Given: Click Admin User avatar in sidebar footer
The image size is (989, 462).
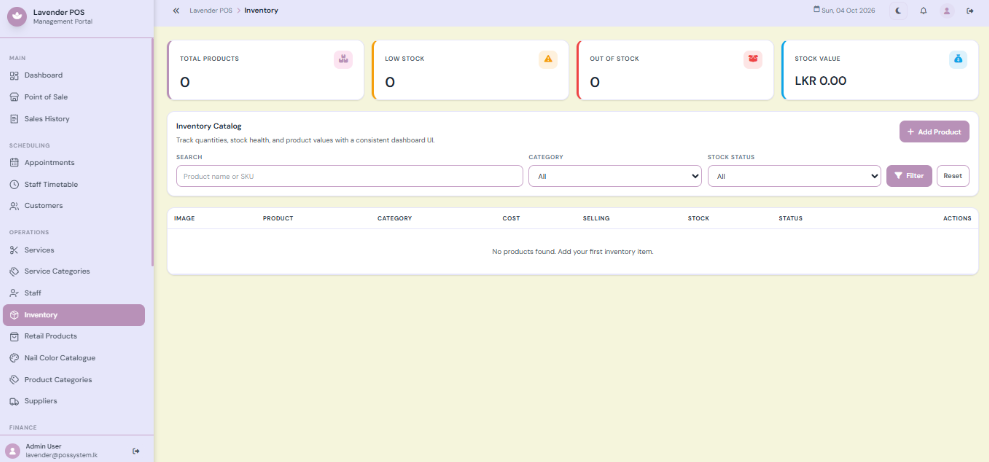Looking at the screenshot, I should (x=13, y=451).
